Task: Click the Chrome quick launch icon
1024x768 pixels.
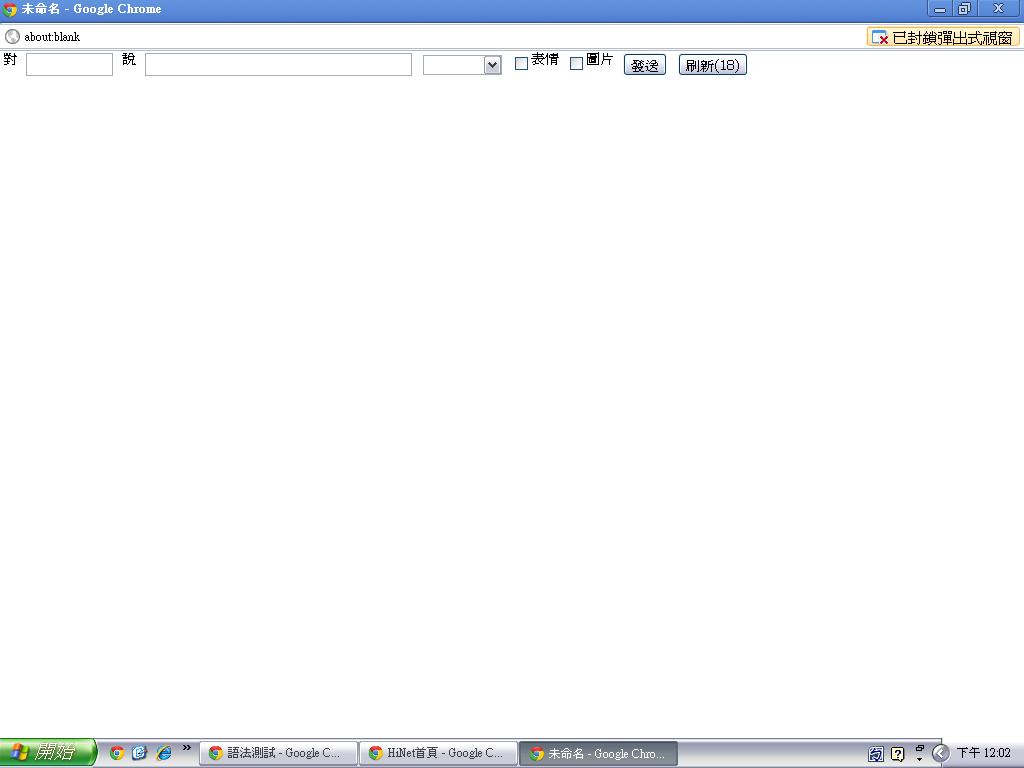Action: tap(117, 753)
